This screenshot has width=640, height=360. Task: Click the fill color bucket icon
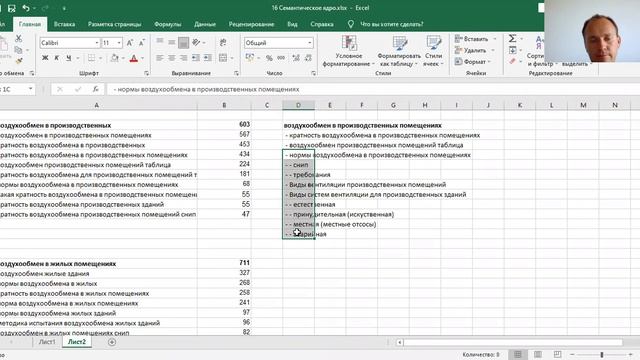pos(115,58)
